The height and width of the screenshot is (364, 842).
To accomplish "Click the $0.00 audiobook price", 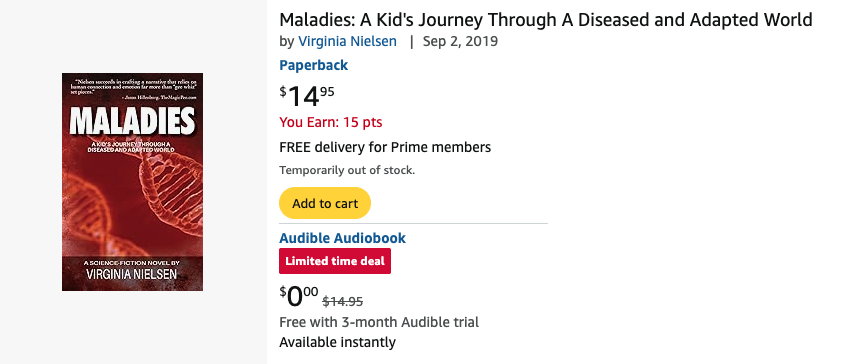I will [x=299, y=297].
